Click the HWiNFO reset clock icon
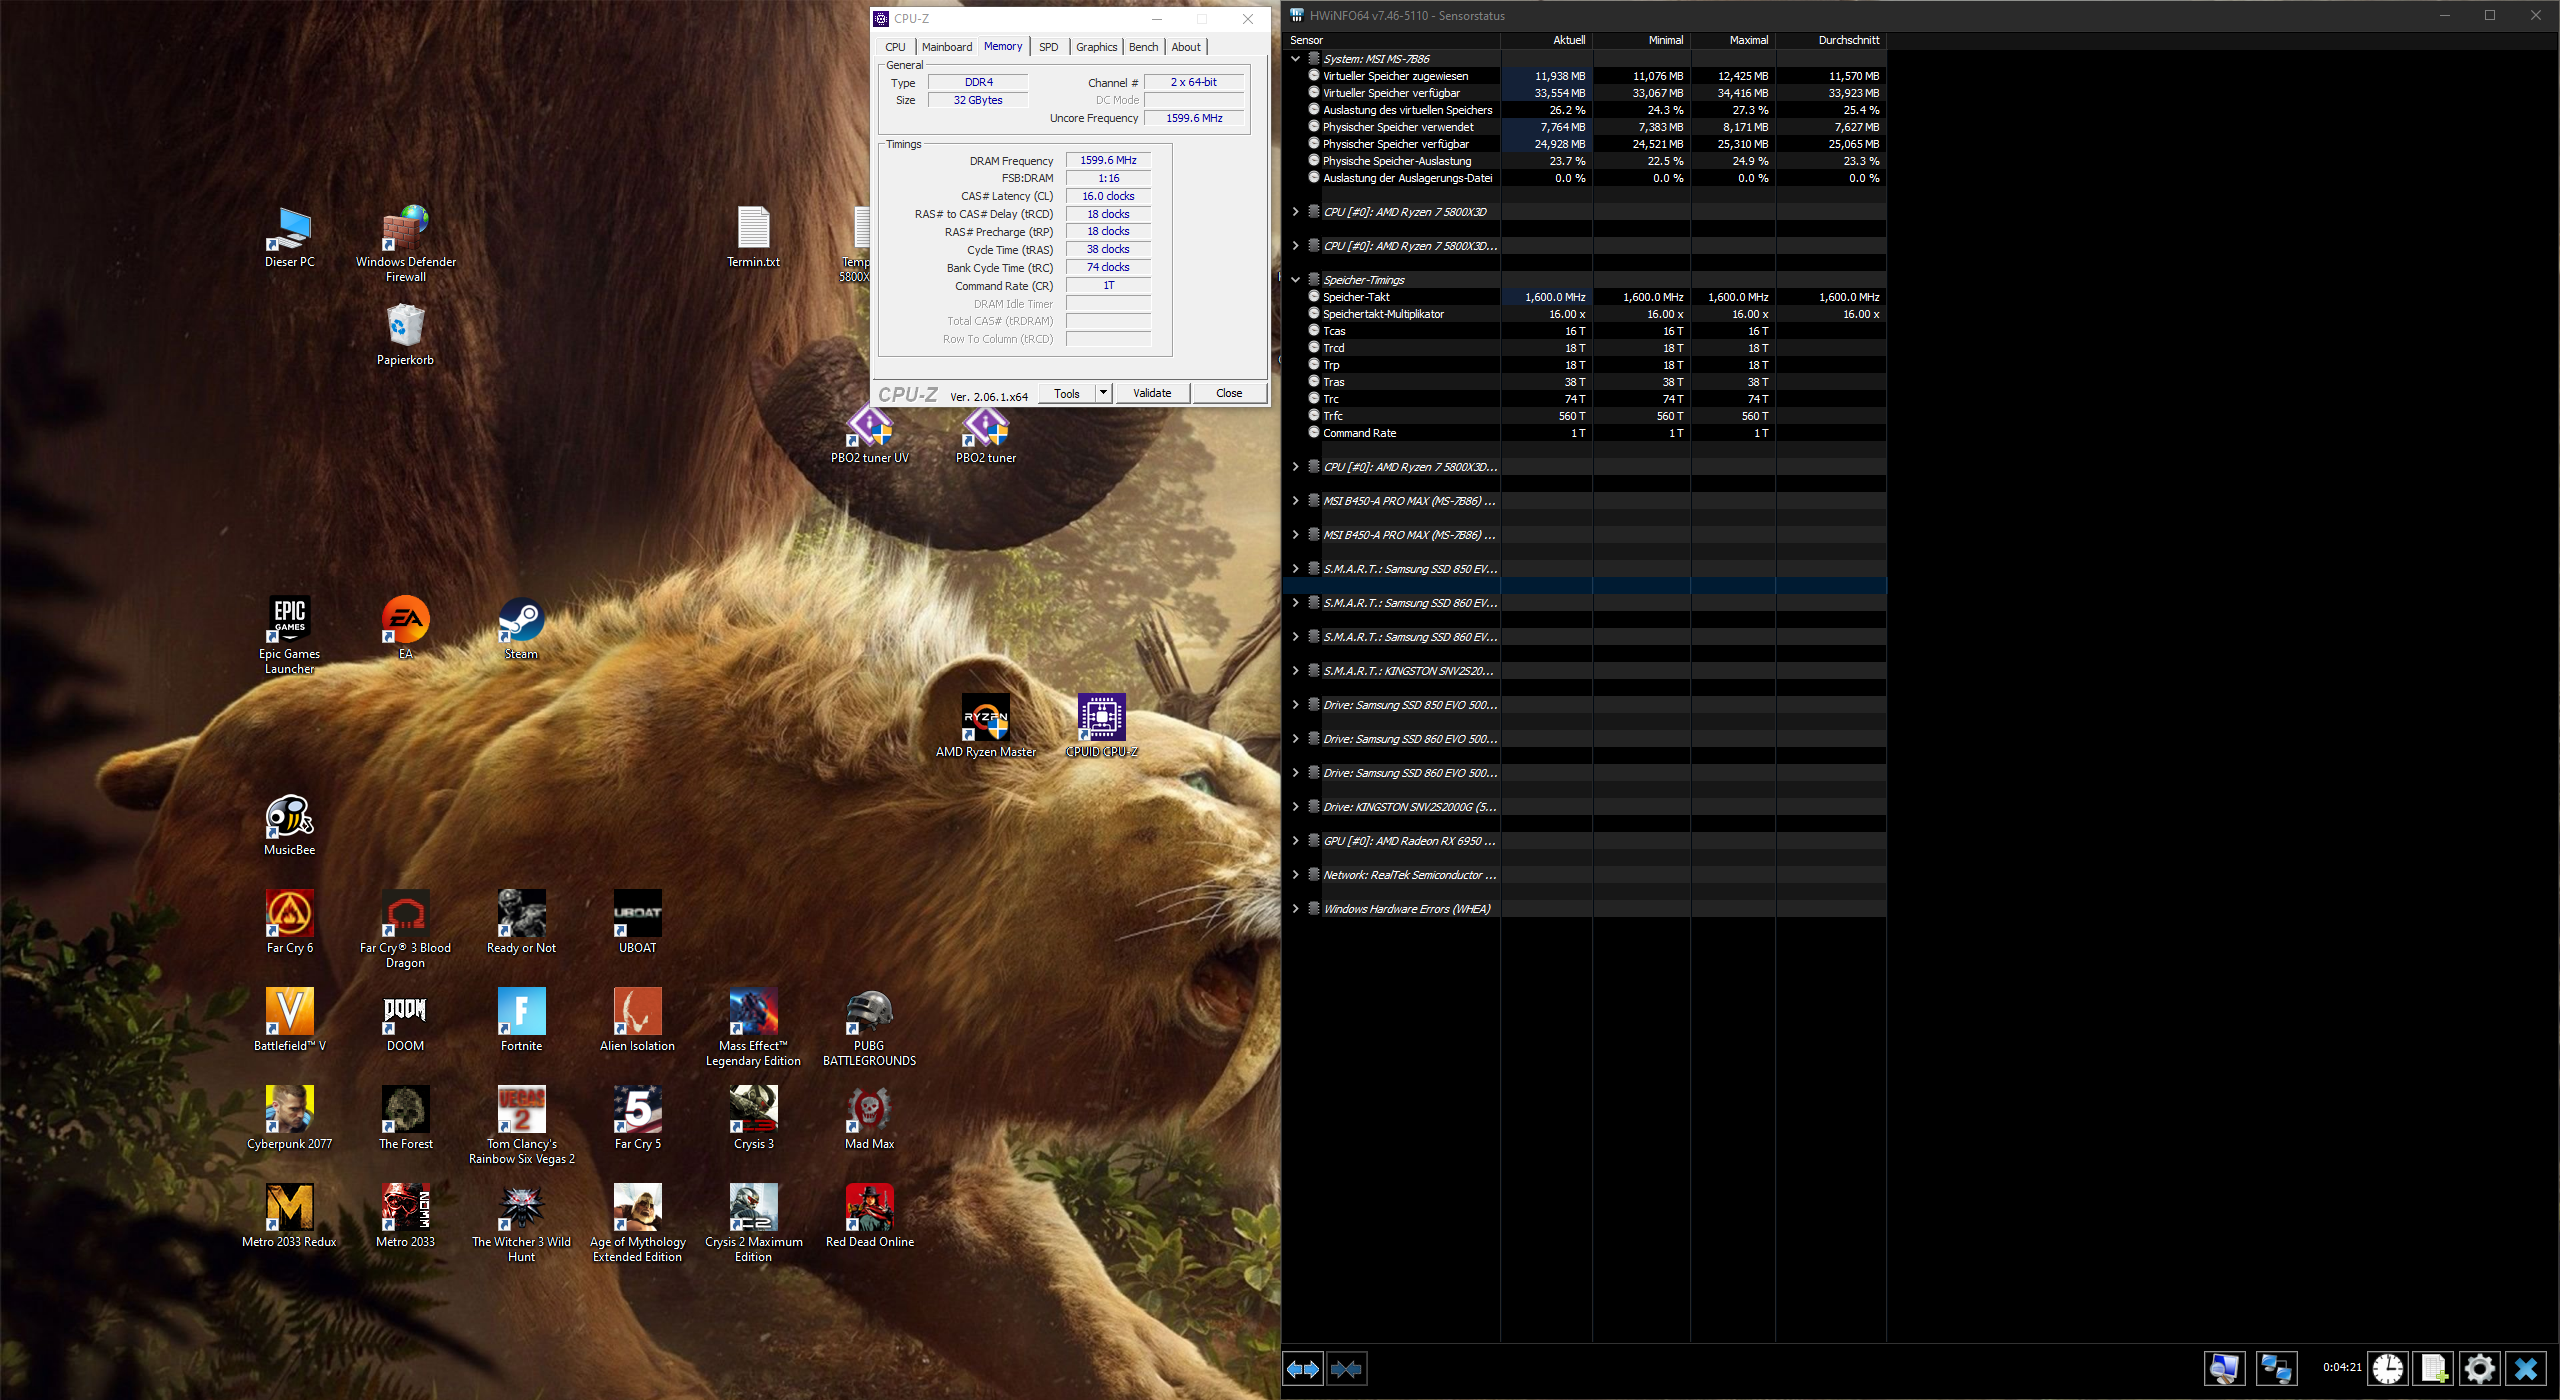 pyautogui.click(x=2387, y=1368)
